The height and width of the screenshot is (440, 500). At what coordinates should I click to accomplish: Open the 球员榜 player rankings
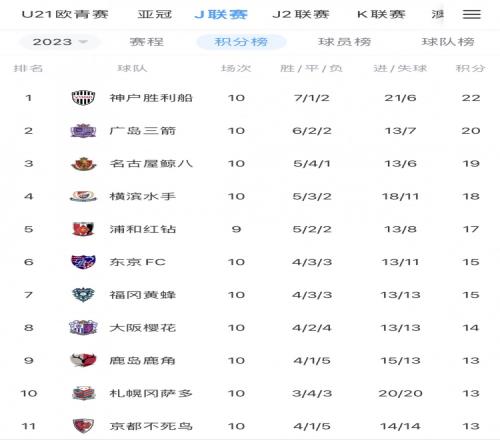tap(345, 42)
